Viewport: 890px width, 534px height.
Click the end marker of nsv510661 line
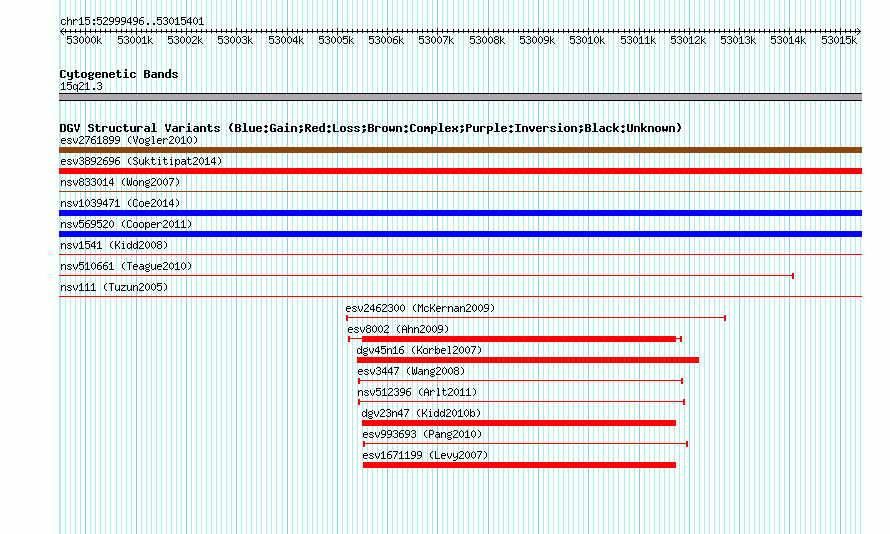coord(793,276)
